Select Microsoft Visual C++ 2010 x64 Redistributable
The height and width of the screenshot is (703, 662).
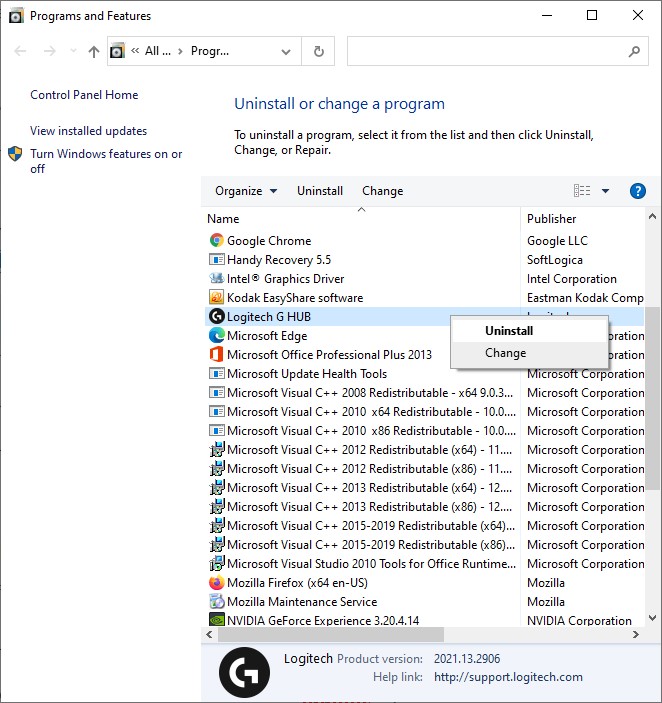tap(371, 412)
